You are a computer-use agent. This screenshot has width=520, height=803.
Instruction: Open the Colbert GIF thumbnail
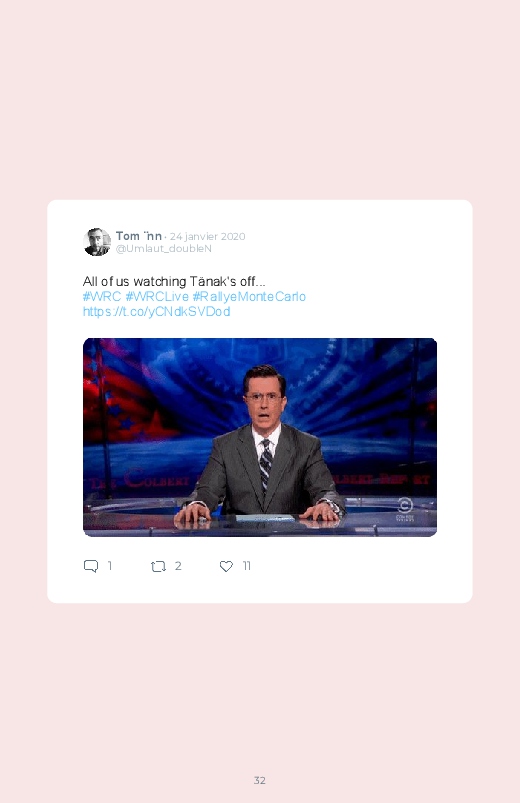tap(260, 437)
